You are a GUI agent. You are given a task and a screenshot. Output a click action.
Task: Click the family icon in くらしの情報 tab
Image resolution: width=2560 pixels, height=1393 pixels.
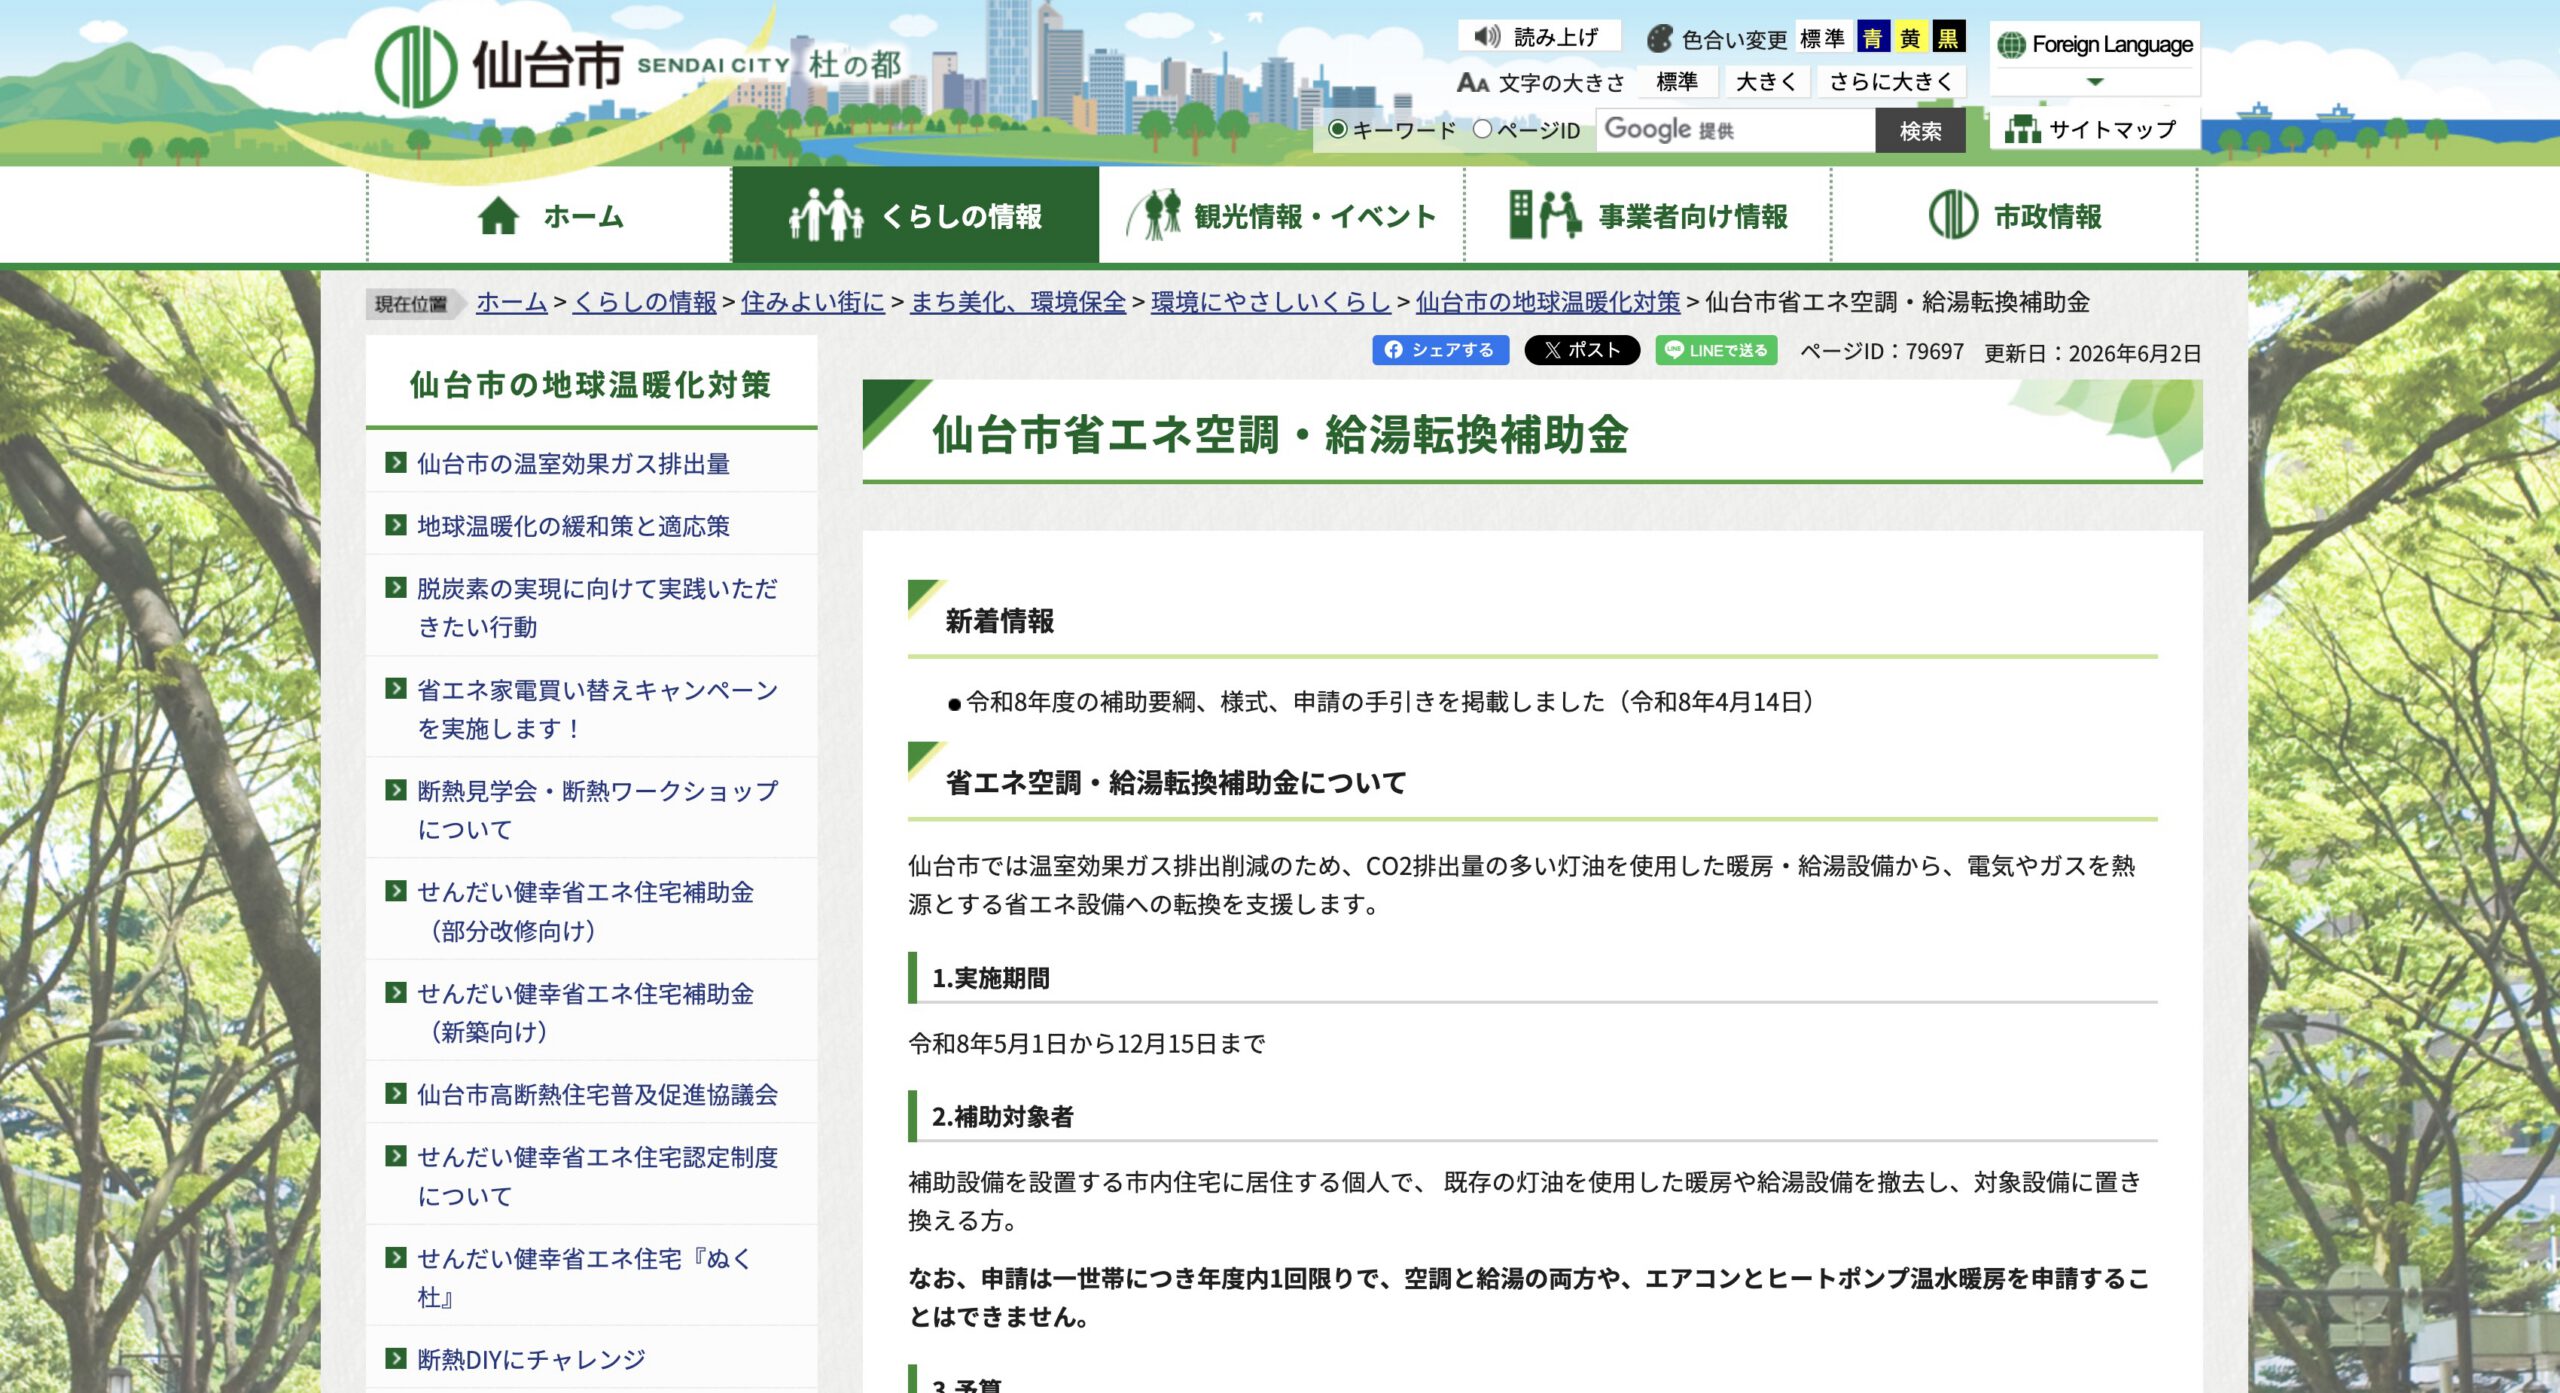826,215
